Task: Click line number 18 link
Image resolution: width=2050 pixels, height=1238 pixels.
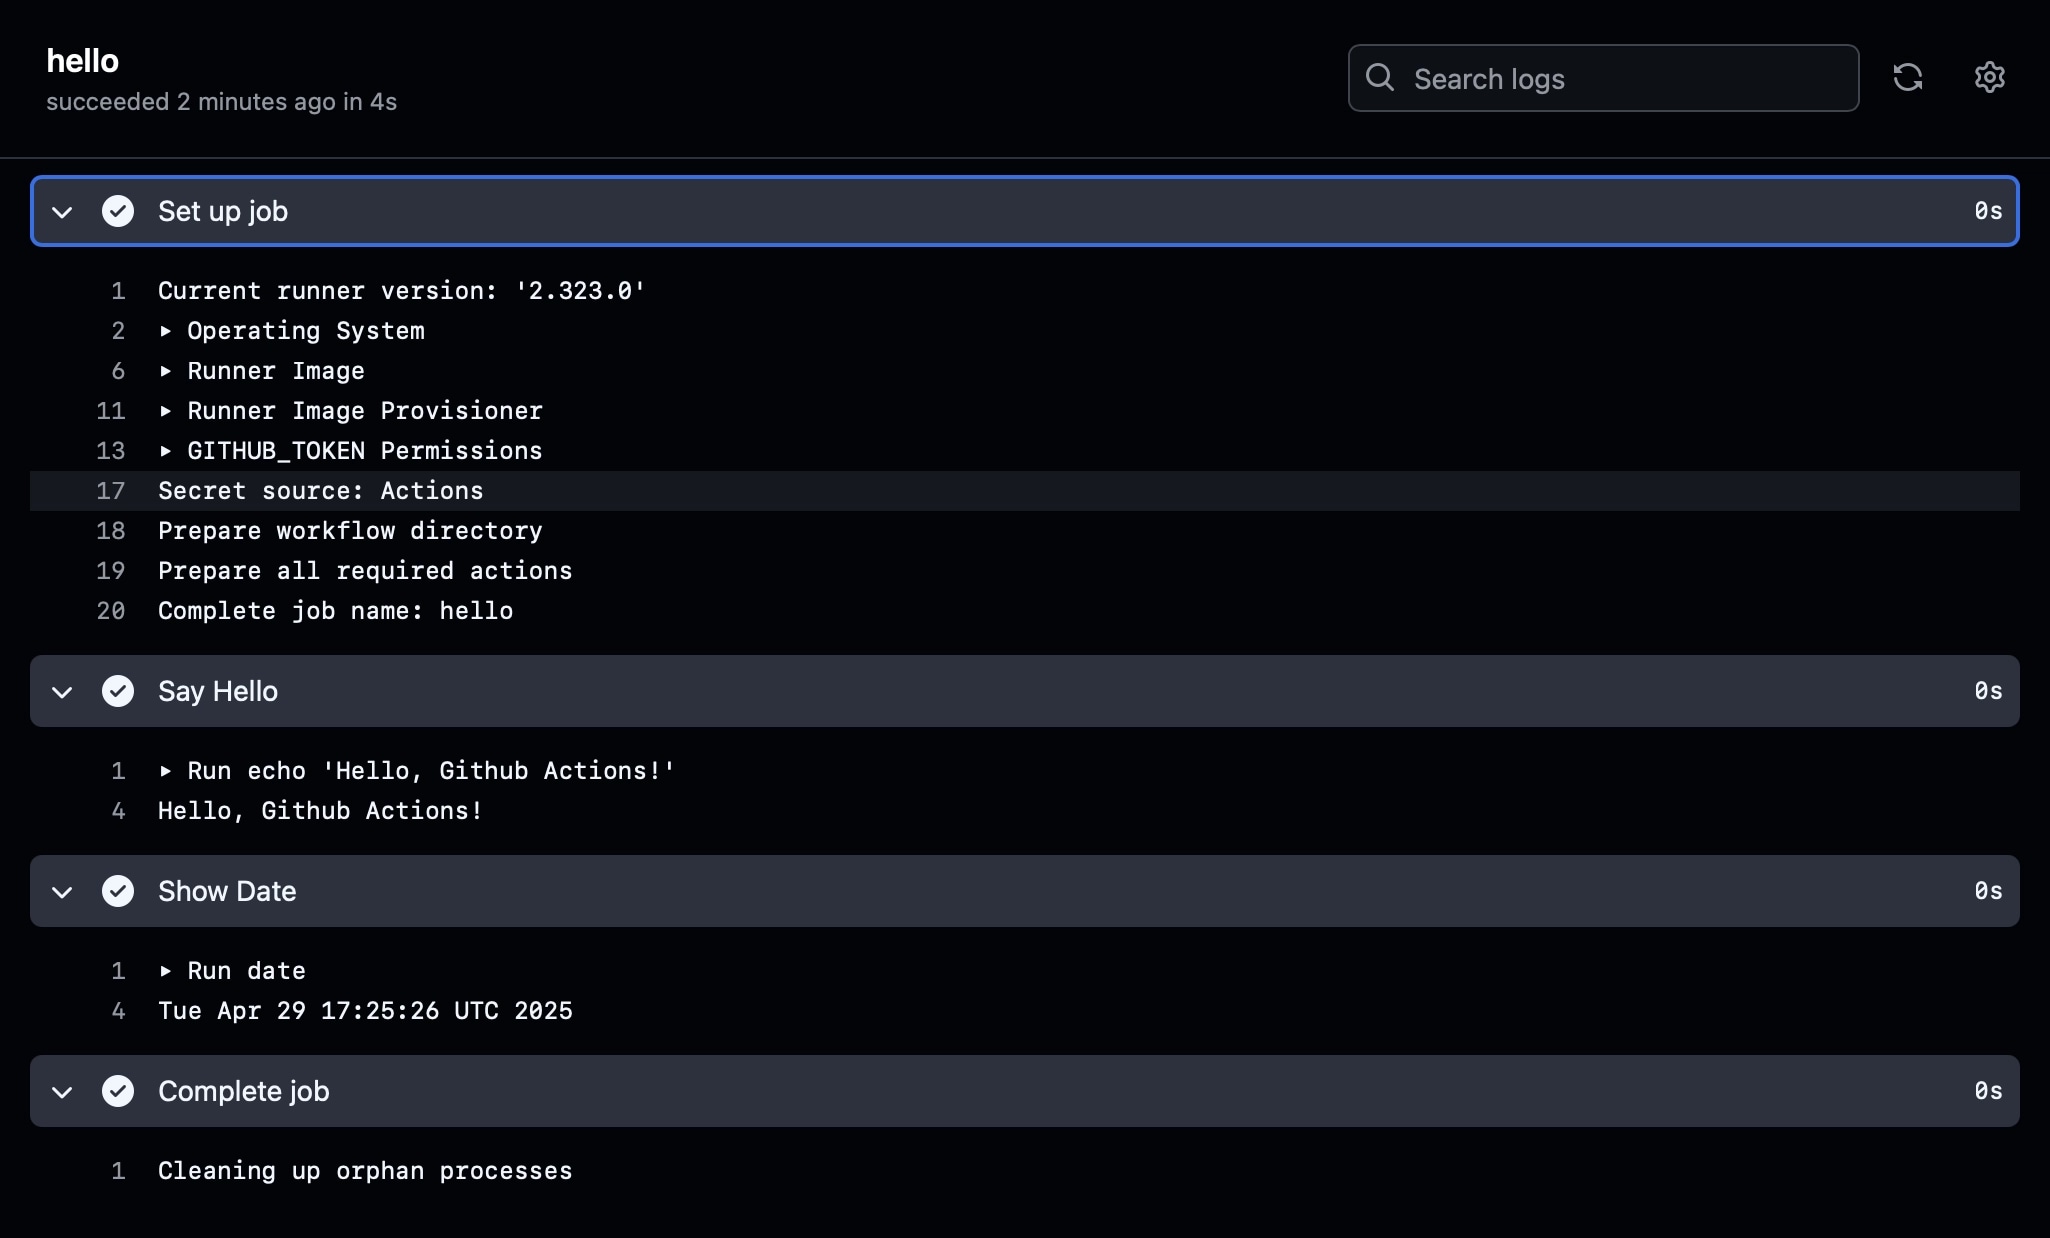Action: coord(111,531)
